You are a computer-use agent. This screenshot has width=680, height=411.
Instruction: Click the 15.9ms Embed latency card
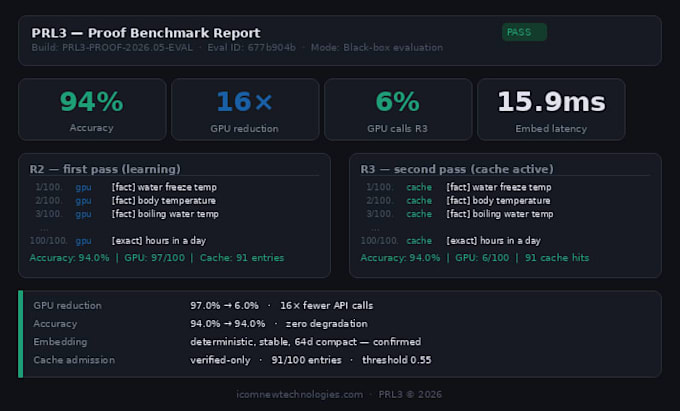551,109
